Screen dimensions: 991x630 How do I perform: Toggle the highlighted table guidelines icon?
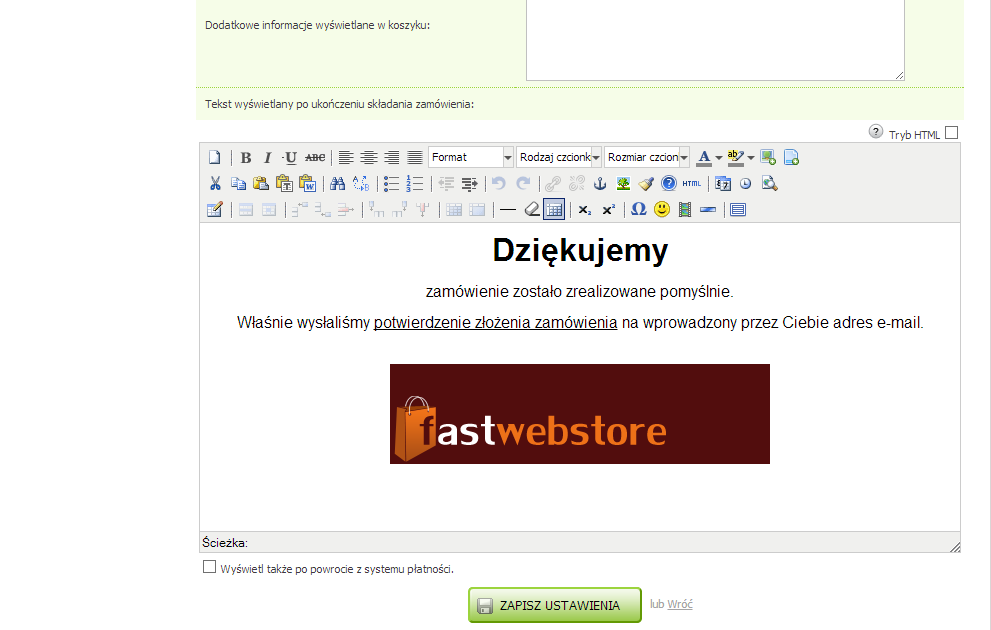[x=554, y=209]
